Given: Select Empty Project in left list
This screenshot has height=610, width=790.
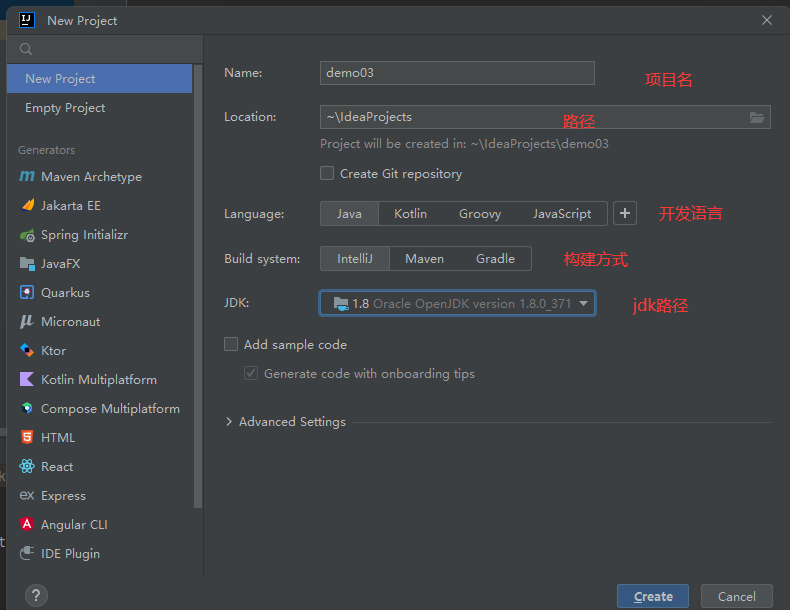Looking at the screenshot, I should point(99,108).
